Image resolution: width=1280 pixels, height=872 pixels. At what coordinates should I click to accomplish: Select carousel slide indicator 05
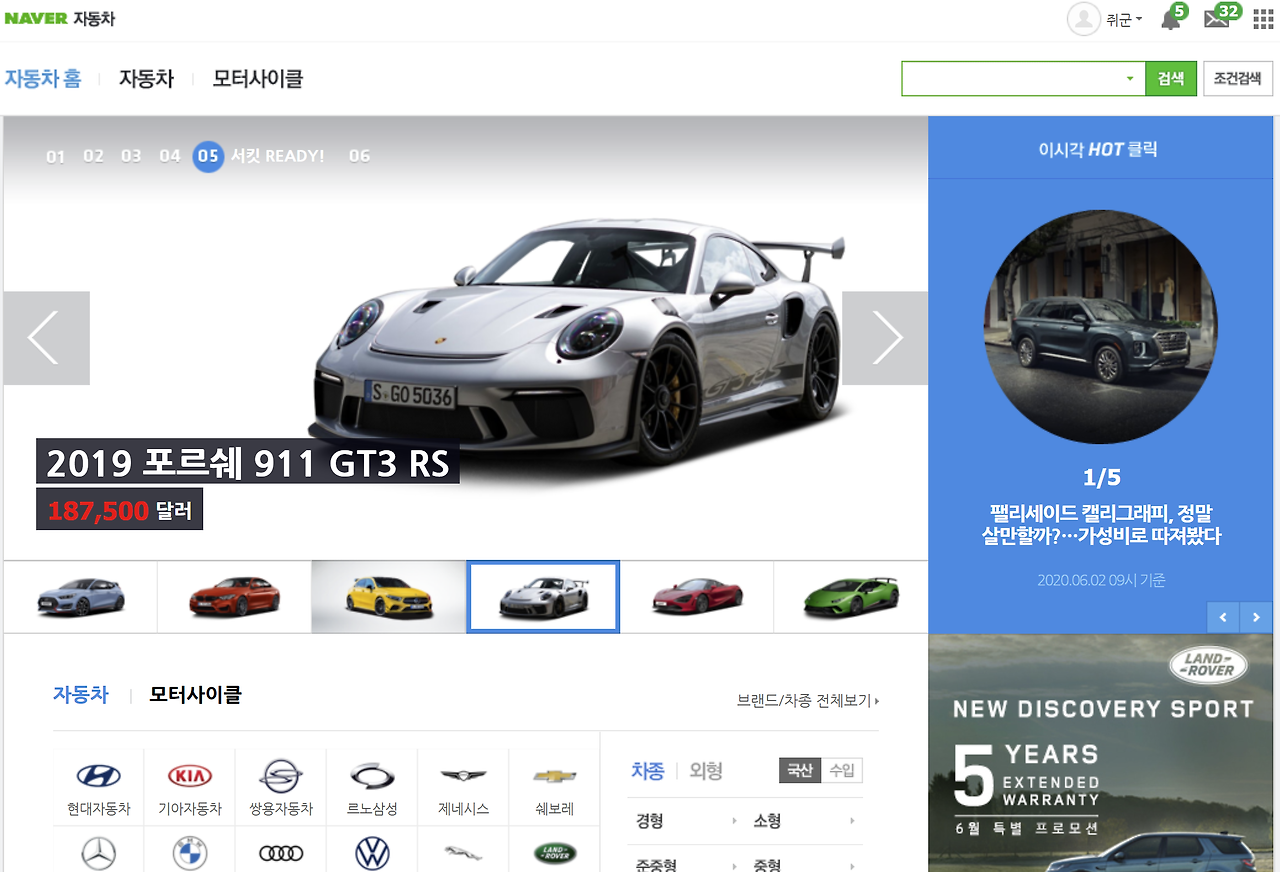tap(208, 156)
